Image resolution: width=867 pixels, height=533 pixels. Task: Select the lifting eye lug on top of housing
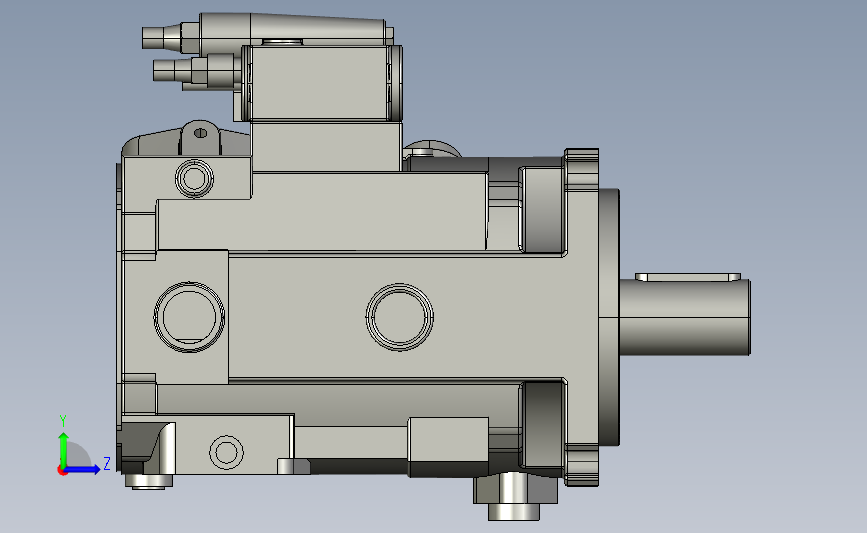(x=200, y=137)
